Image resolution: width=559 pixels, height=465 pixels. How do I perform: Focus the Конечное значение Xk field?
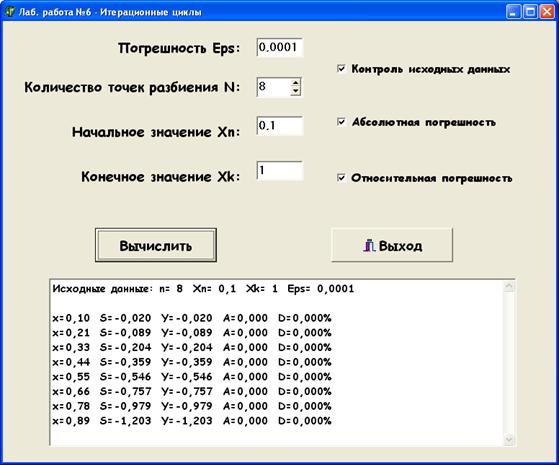coord(280,171)
